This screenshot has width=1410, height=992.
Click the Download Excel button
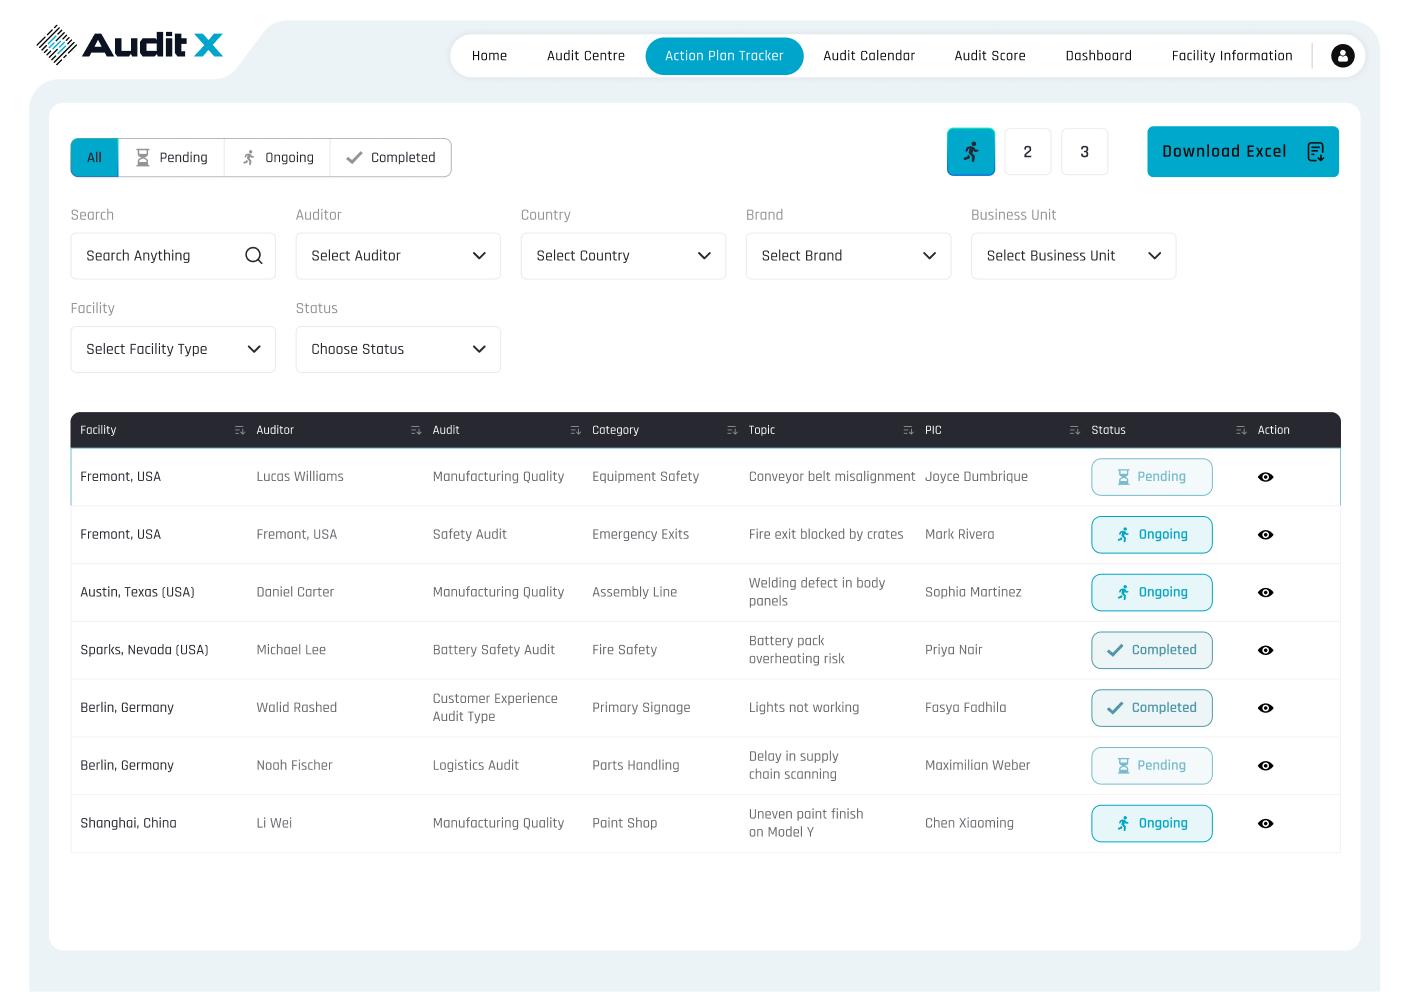pyautogui.click(x=1242, y=152)
